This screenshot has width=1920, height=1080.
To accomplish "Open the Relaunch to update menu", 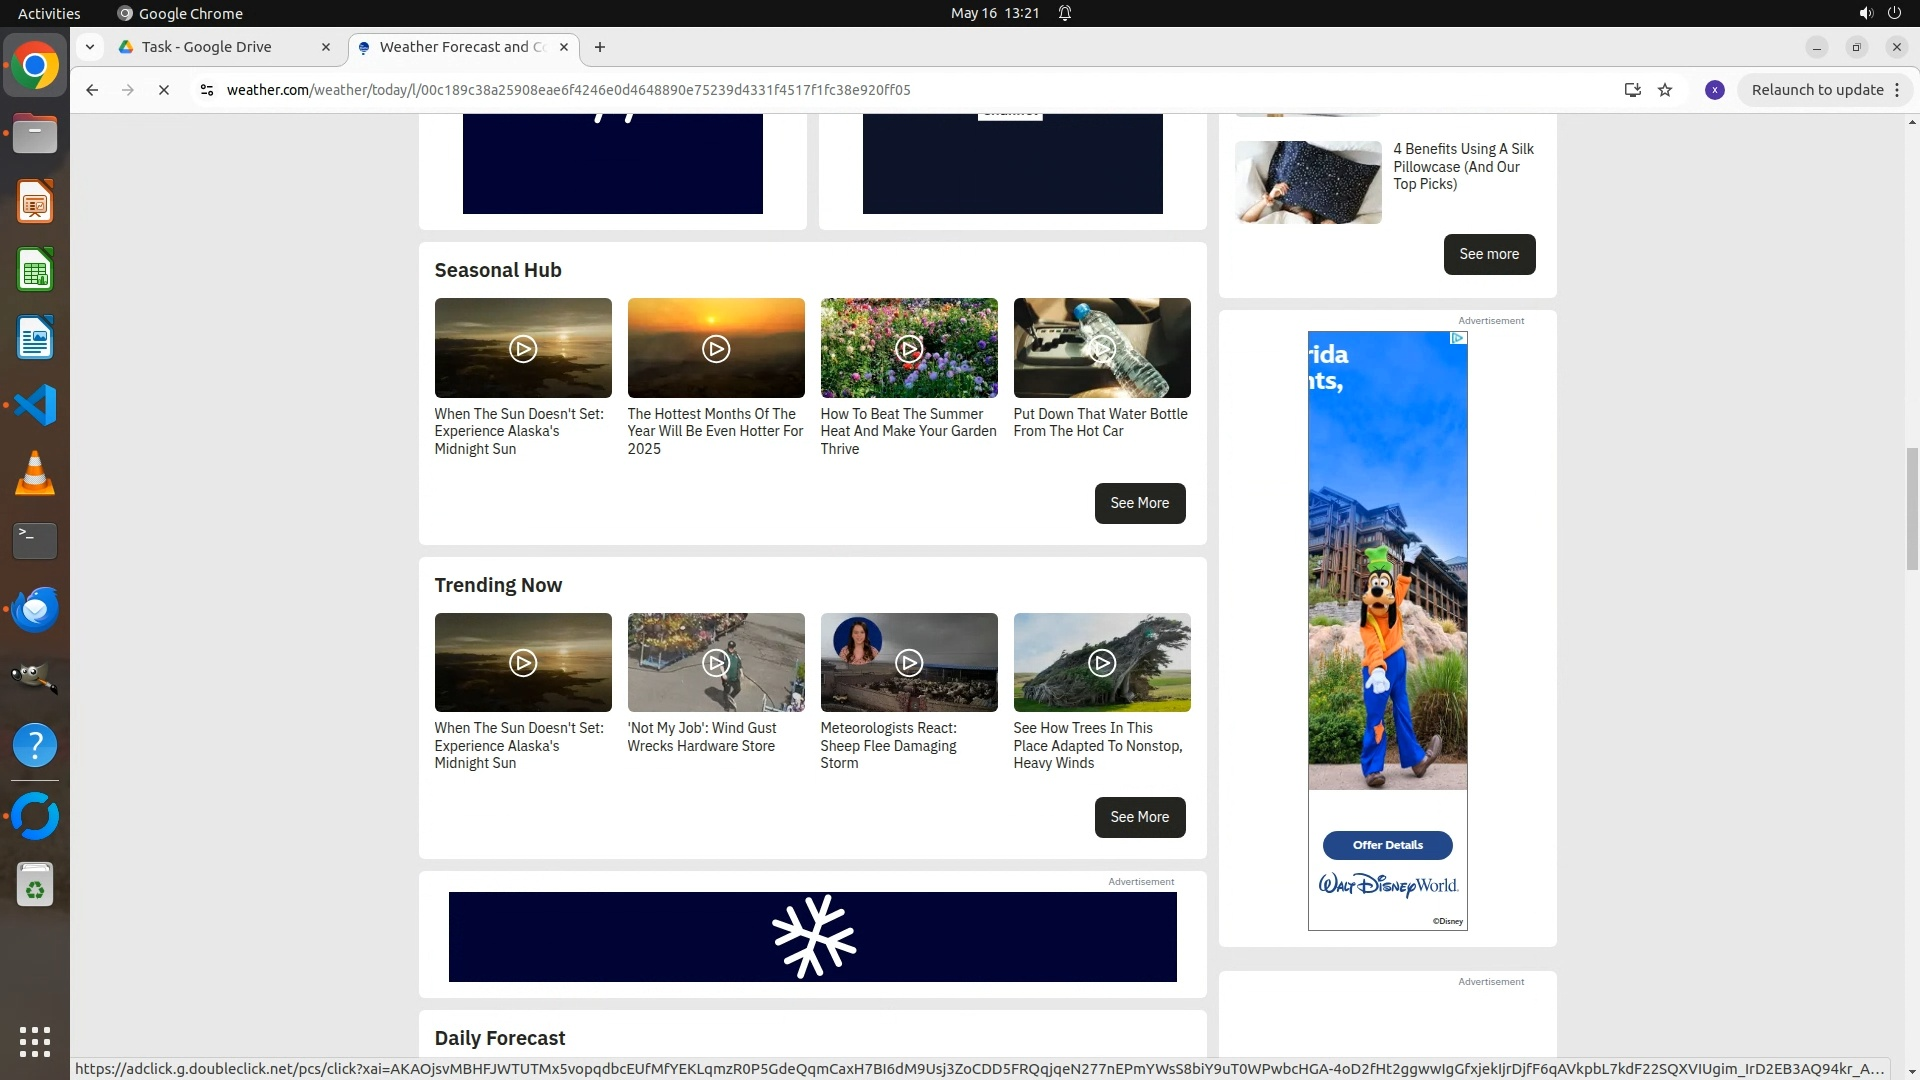I will click(x=1825, y=90).
